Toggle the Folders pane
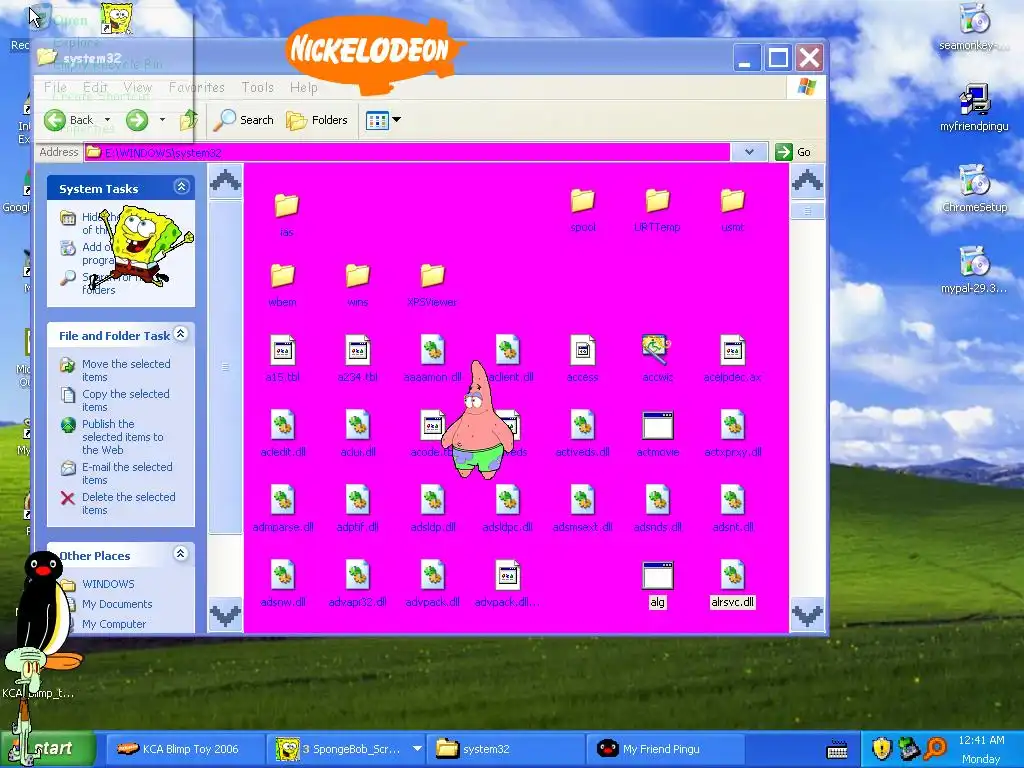The height and width of the screenshot is (768, 1024). tap(317, 120)
